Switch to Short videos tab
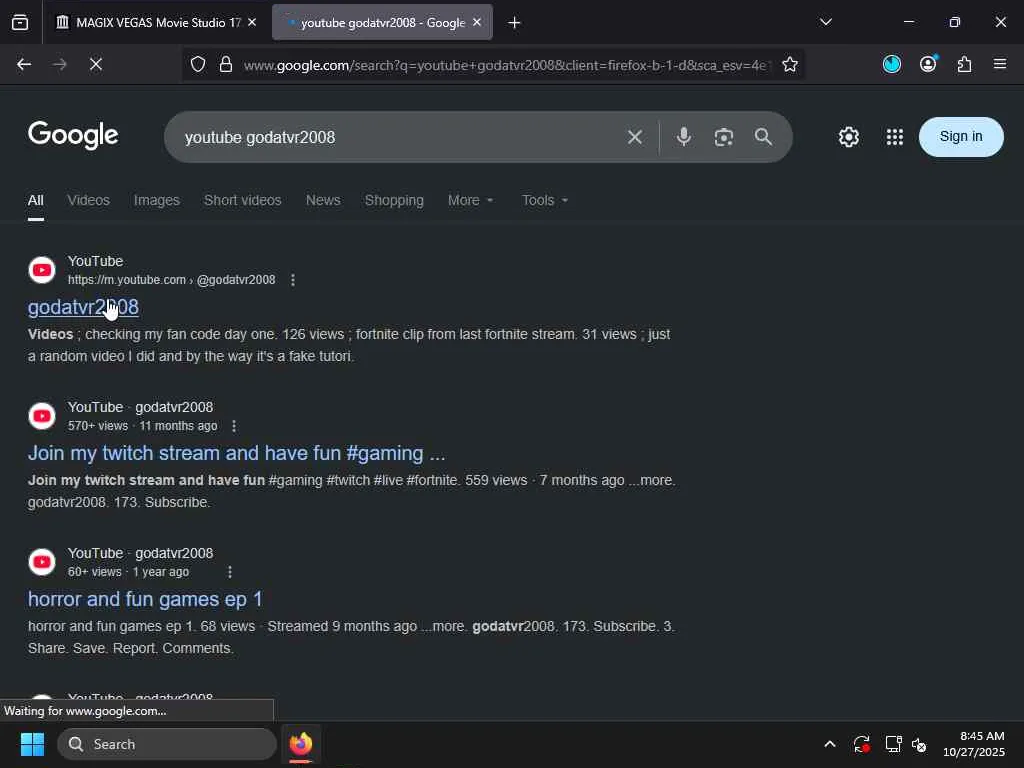Screen dimensions: 1024x768 click(x=242, y=200)
